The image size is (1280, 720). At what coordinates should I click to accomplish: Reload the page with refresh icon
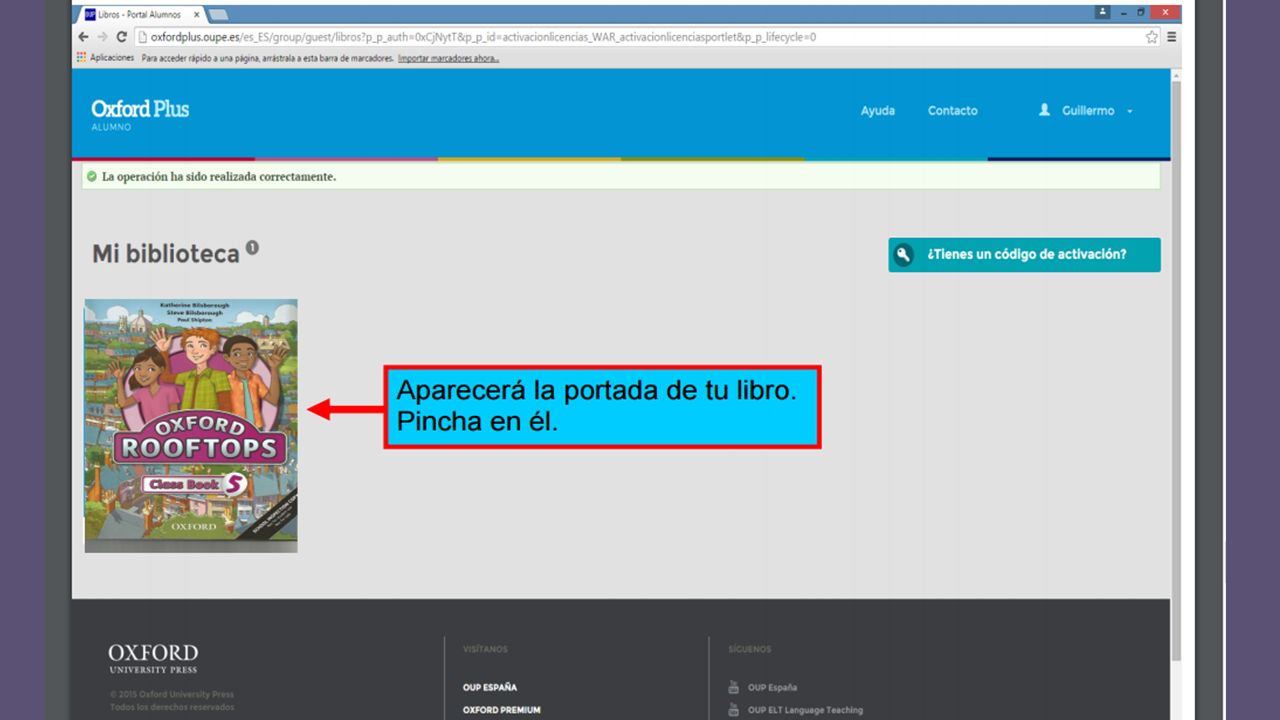point(121,37)
